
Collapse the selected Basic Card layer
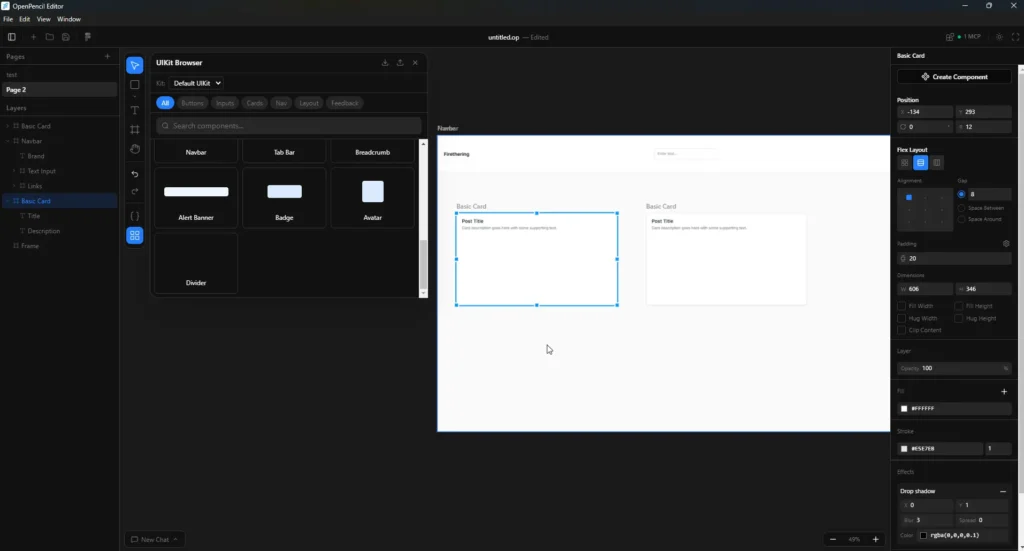point(8,201)
